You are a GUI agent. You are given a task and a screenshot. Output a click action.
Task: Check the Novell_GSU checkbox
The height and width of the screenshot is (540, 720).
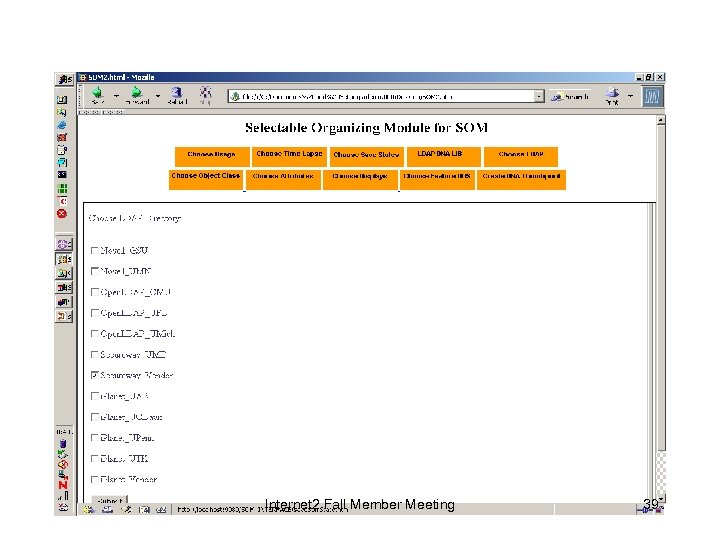point(95,250)
